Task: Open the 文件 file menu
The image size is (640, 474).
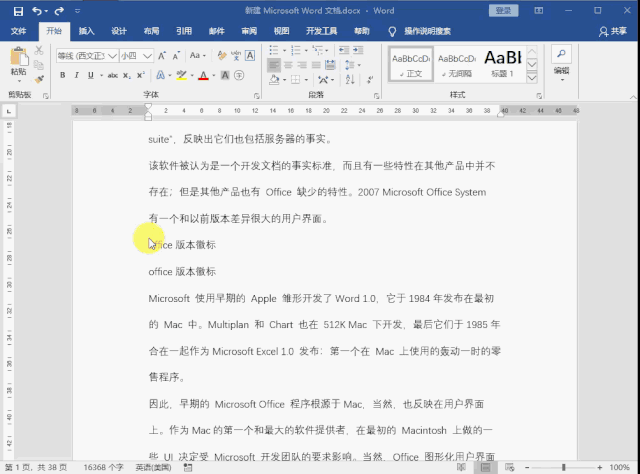Action: 18,31
